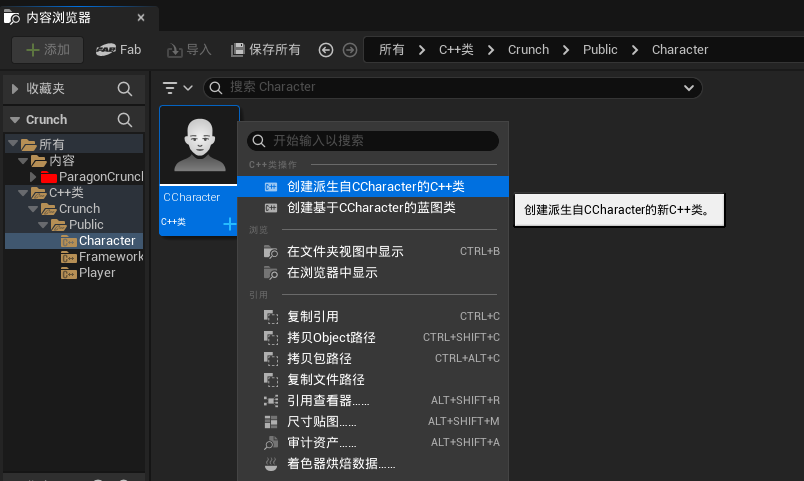Screen dimensions: 804x481
Task: Choose 在文件夹视图中显示
Action: 373,251
